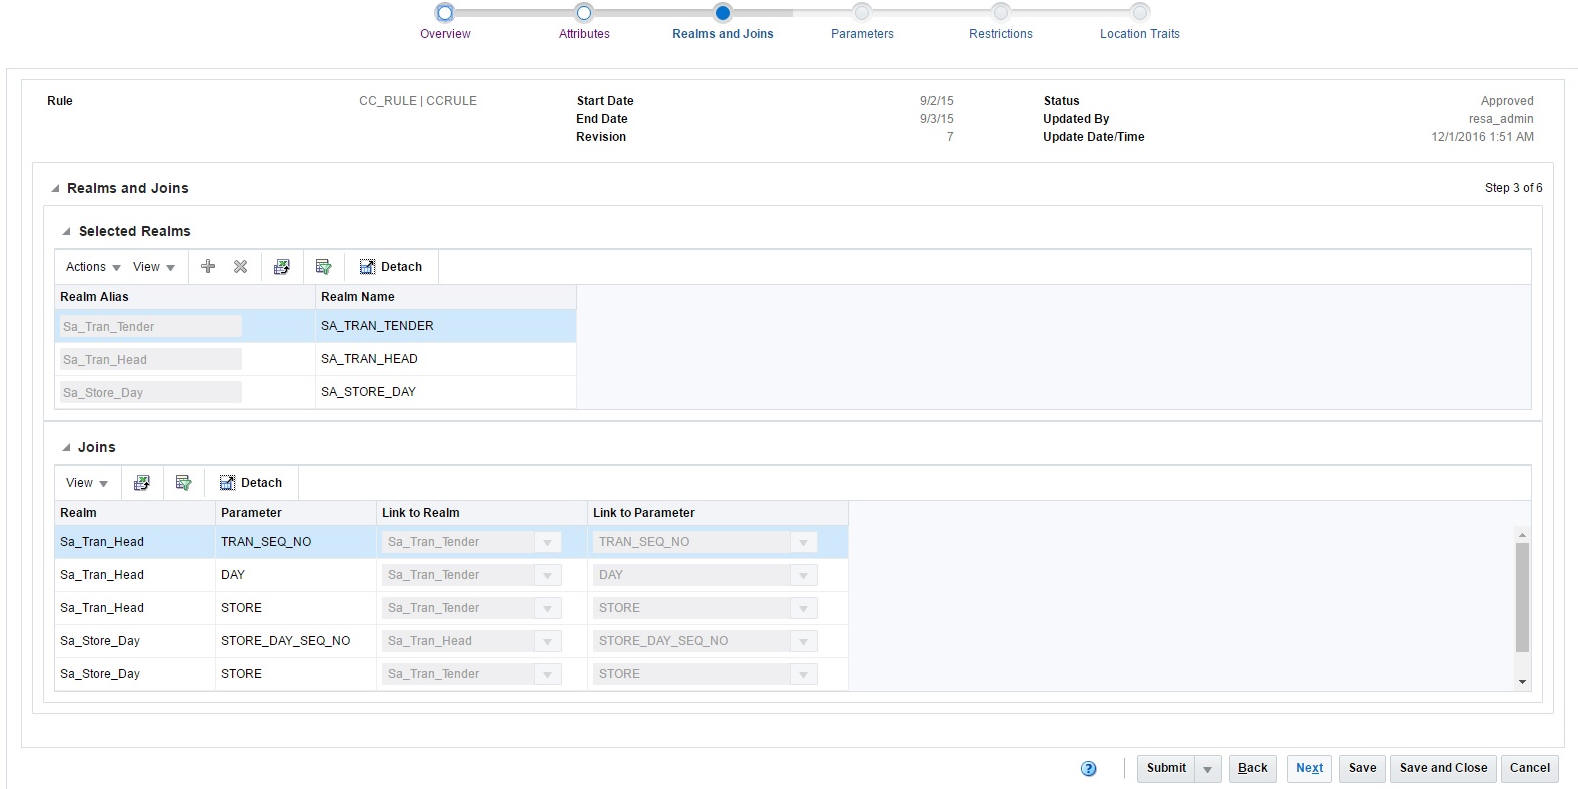Viewport: 1578px width, 789px height.
Task: Toggle wrap icon in Selected Realms toolbar
Action: [323, 267]
